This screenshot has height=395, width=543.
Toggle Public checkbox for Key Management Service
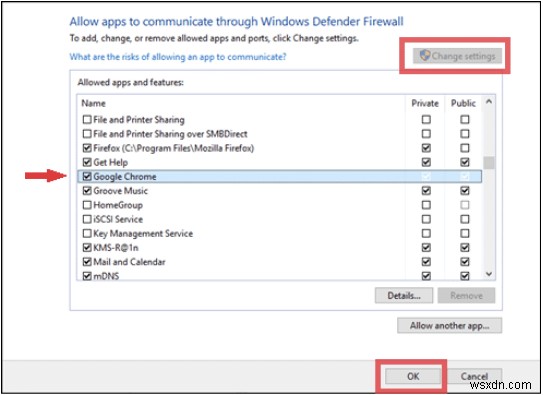(x=465, y=233)
